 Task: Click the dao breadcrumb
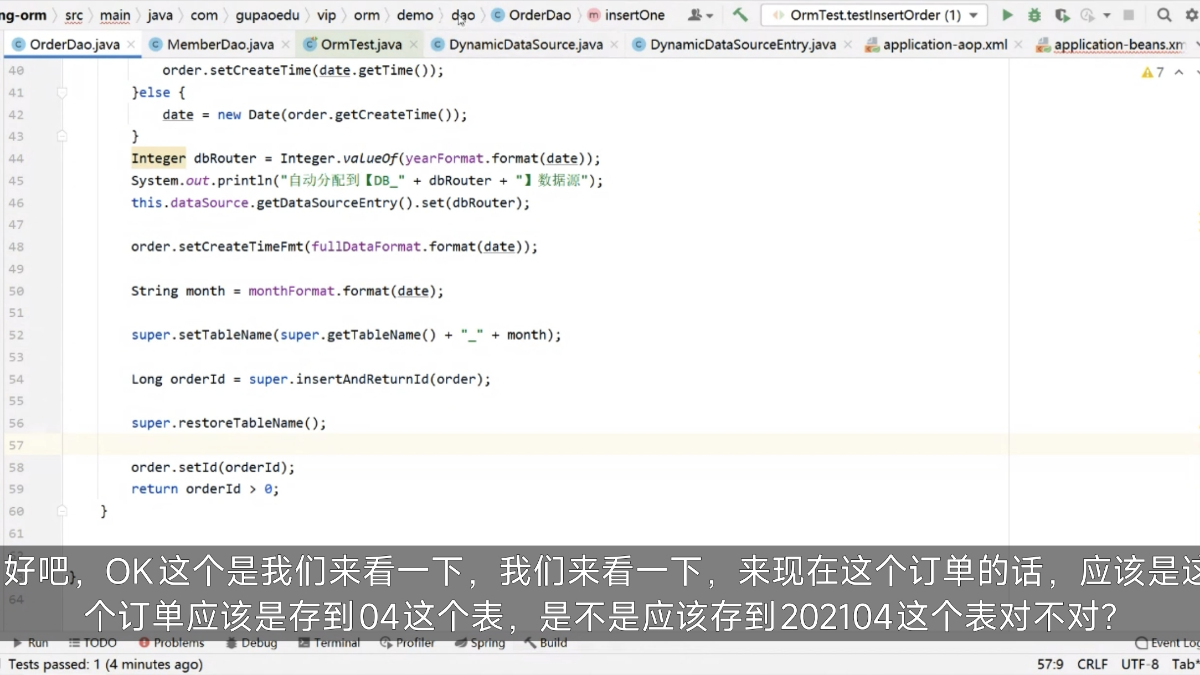coord(463,15)
